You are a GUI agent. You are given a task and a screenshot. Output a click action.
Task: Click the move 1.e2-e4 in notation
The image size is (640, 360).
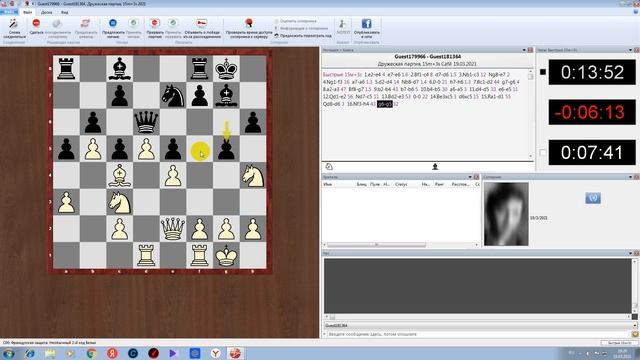373,75
